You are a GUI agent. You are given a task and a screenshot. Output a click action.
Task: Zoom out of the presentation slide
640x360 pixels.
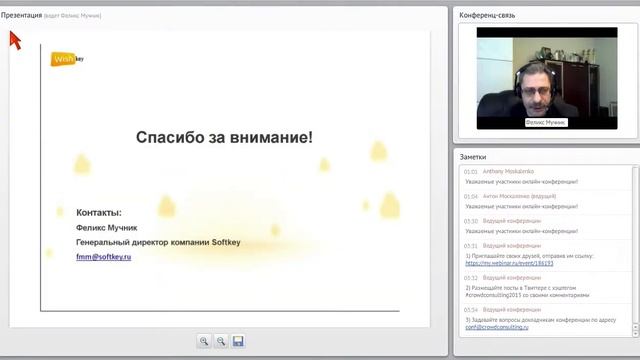[x=221, y=341]
